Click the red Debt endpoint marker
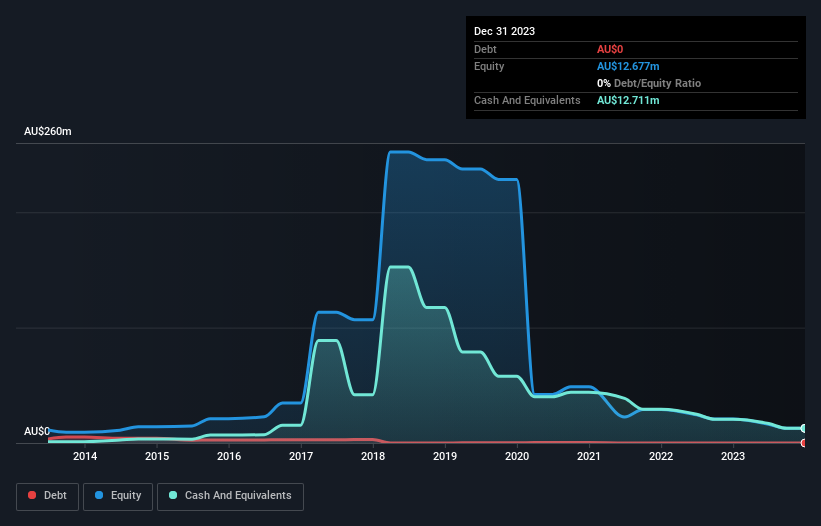821x526 pixels. pyautogui.click(x=804, y=443)
